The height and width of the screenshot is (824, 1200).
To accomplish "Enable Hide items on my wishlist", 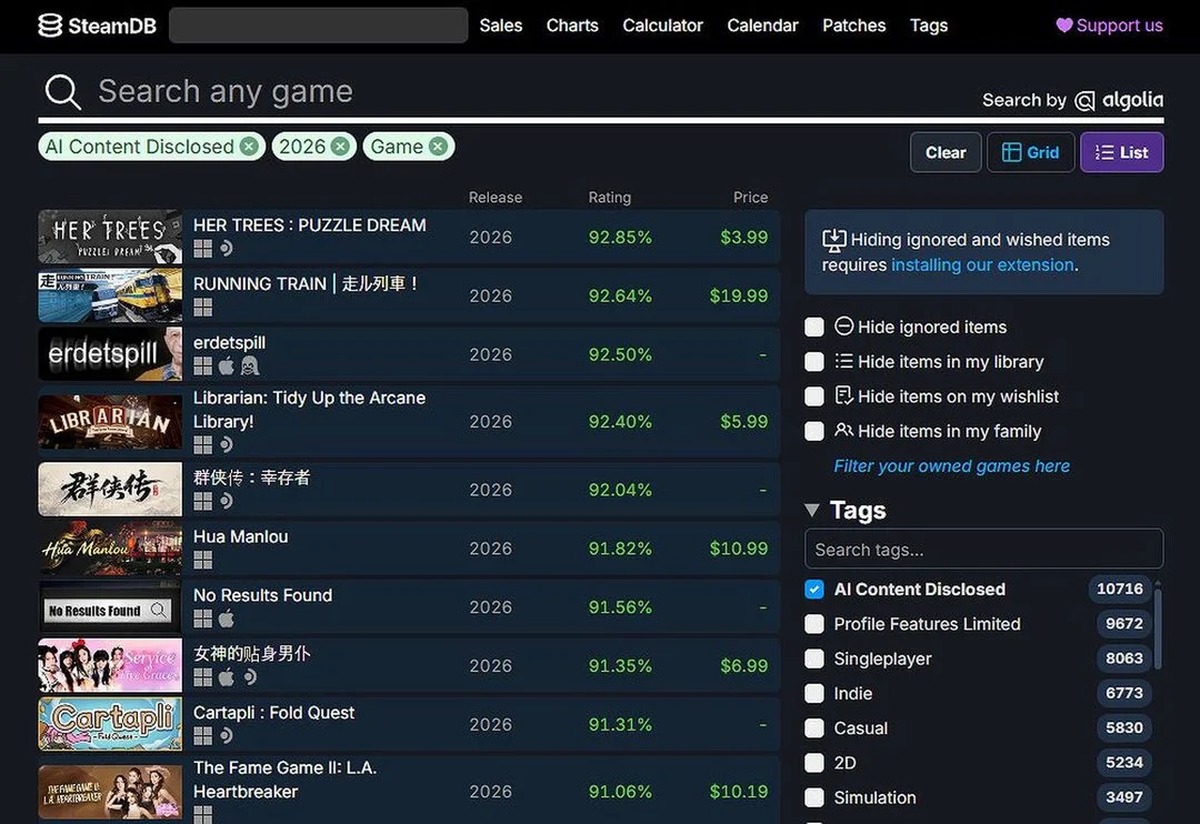I will [x=815, y=397].
